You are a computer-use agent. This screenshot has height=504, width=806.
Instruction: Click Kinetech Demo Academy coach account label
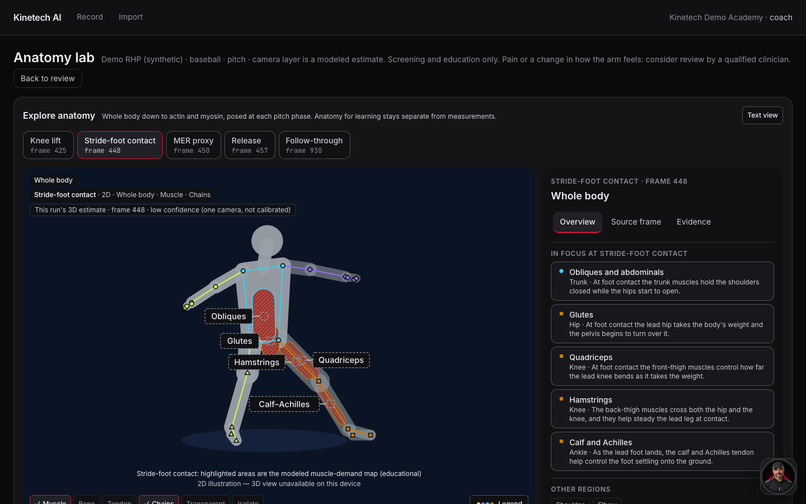click(730, 17)
